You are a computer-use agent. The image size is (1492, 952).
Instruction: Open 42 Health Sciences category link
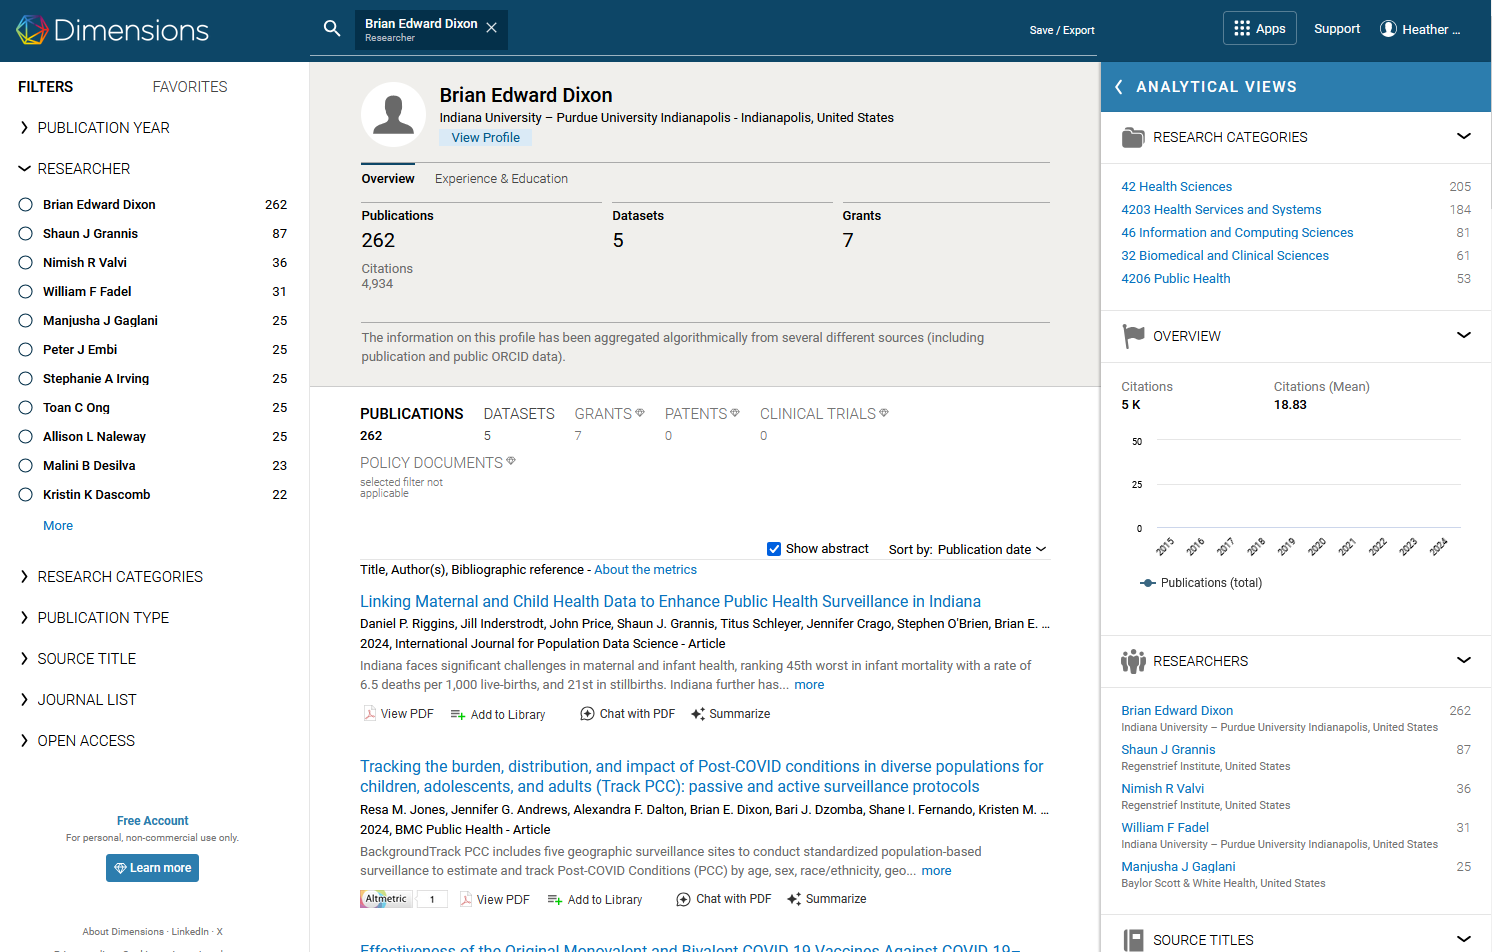1176,187
